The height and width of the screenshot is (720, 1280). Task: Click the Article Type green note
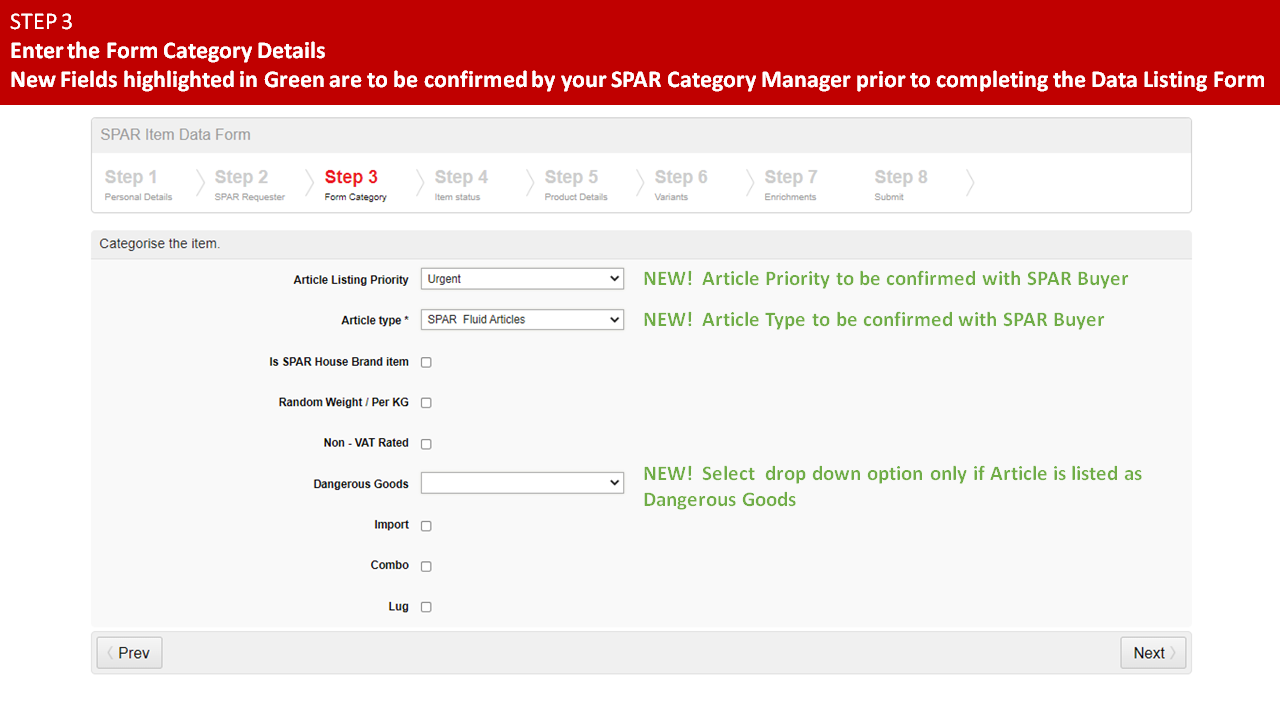click(x=874, y=320)
